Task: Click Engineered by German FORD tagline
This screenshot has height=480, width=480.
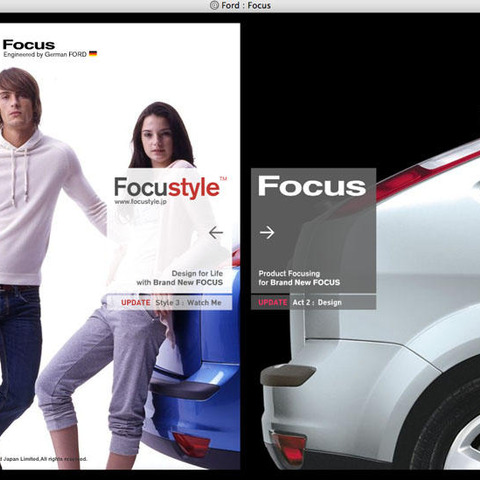Action: click(45, 54)
